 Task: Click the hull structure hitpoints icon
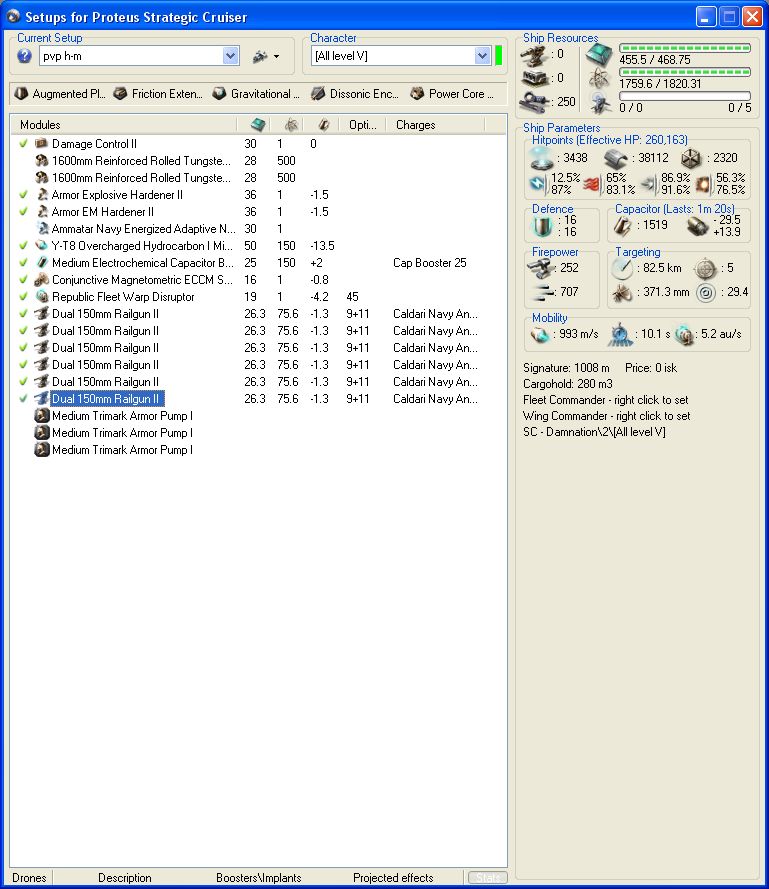coord(691,159)
